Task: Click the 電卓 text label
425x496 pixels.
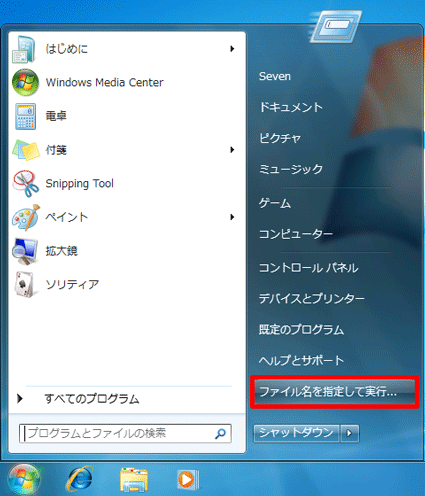Action: [x=56, y=116]
